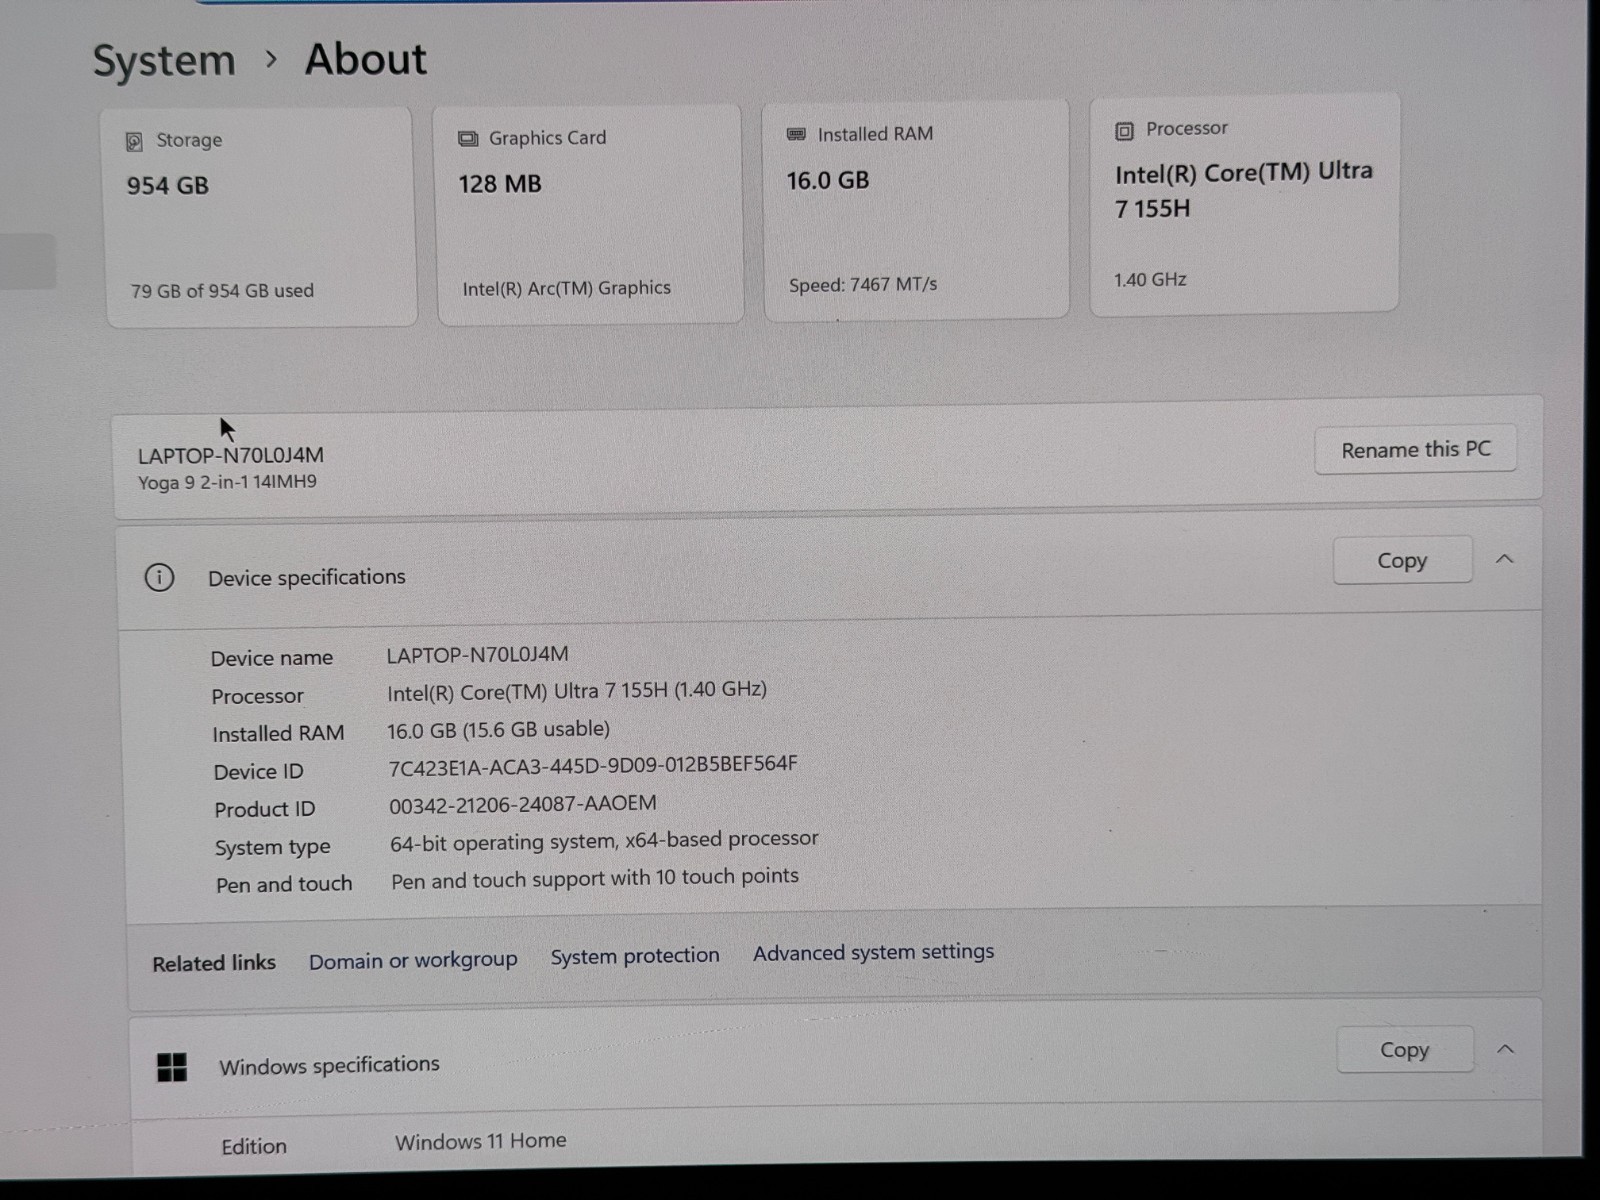The height and width of the screenshot is (1200, 1600).
Task: Click the Product ID label
Action: coord(264,809)
